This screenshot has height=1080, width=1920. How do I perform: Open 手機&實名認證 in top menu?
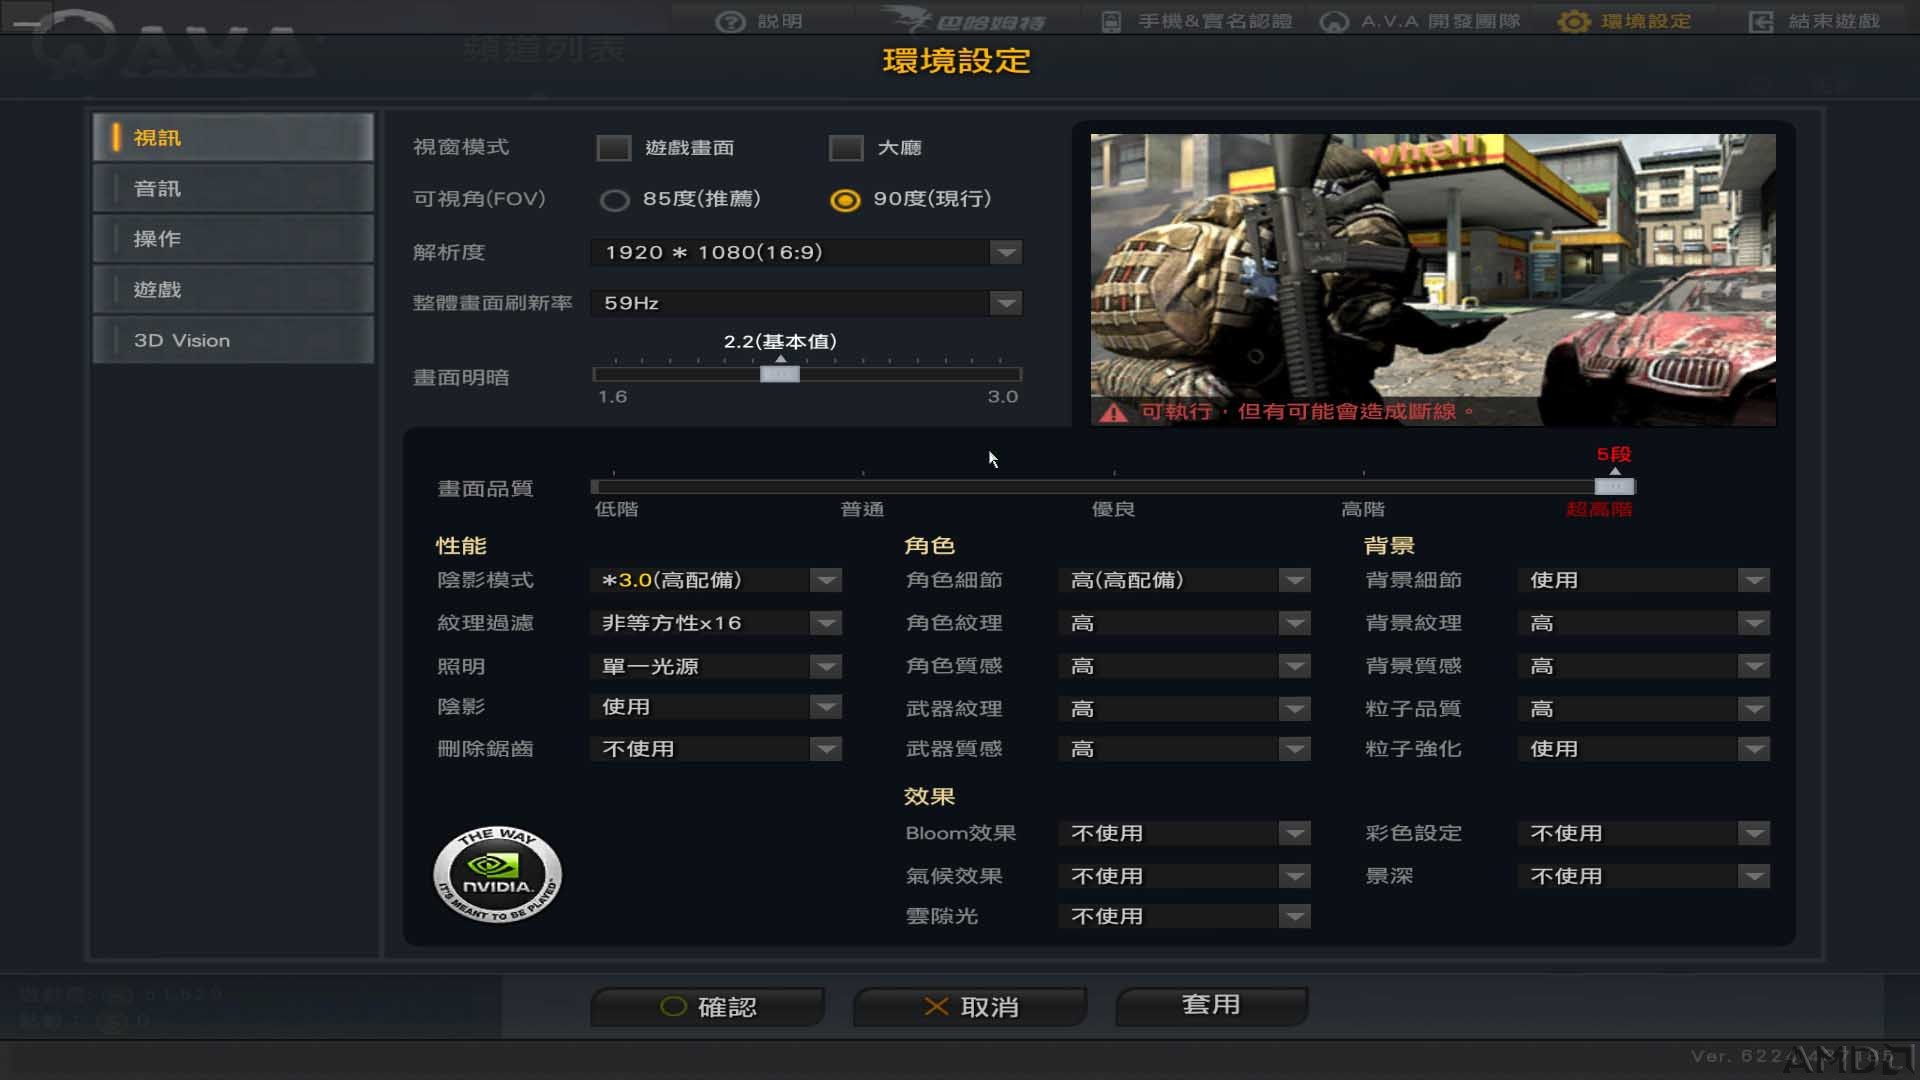coord(1196,21)
